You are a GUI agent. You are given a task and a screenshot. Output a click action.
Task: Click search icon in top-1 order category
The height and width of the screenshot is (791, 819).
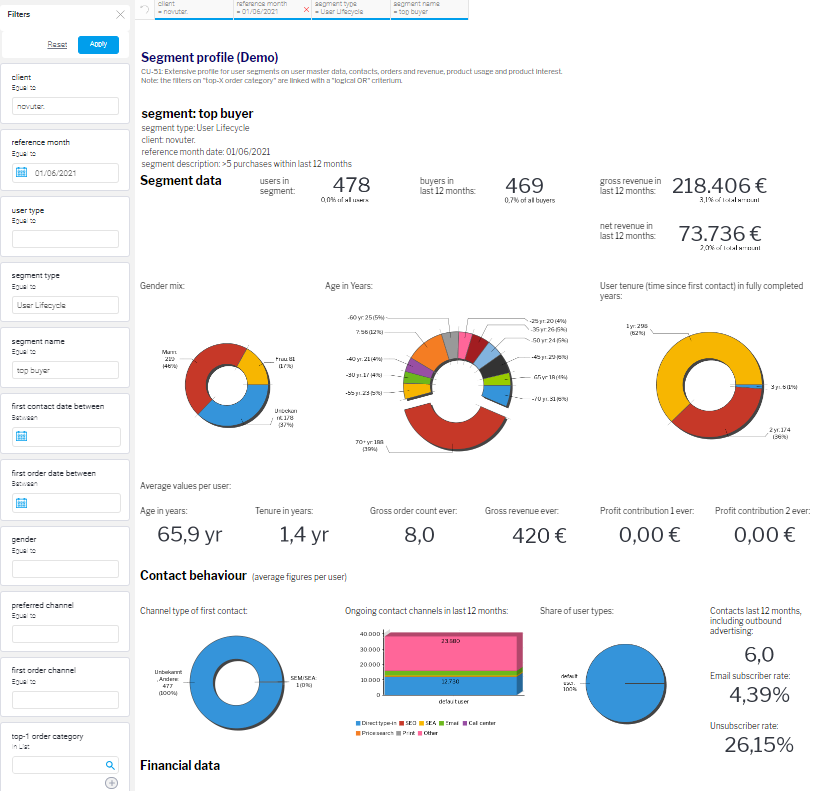111,765
